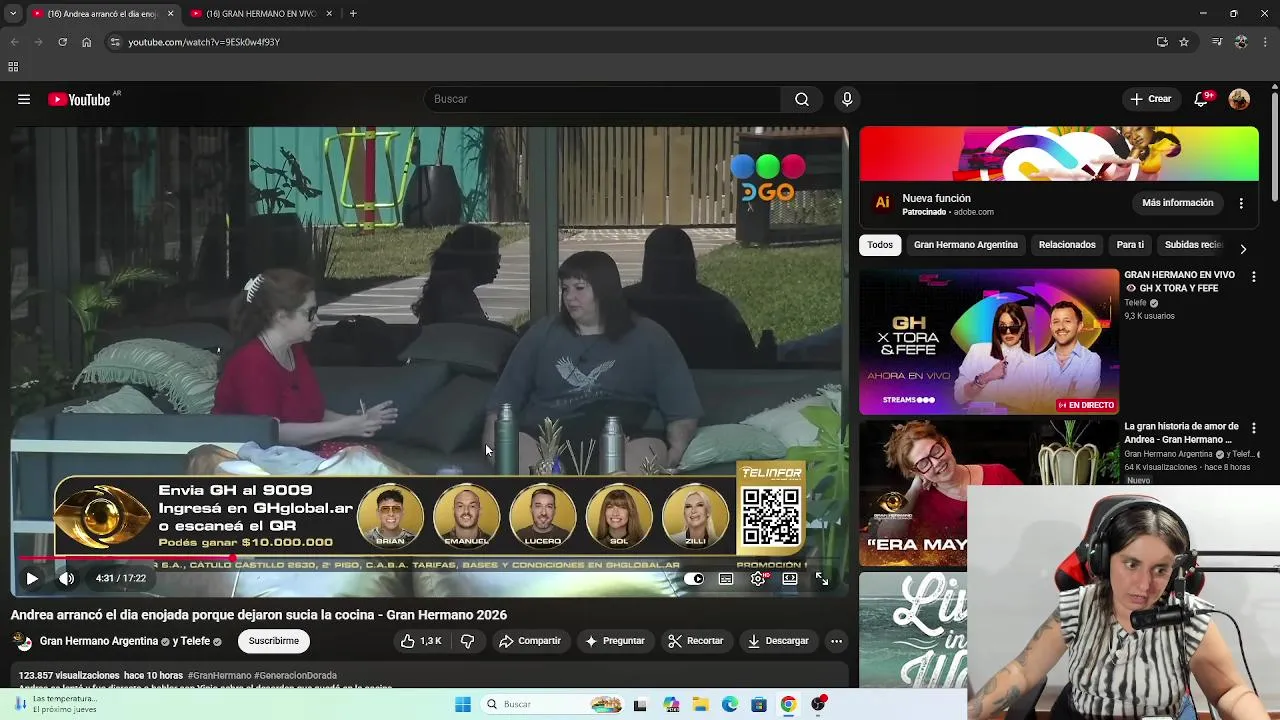Install app icon in address bar

coord(1162,42)
